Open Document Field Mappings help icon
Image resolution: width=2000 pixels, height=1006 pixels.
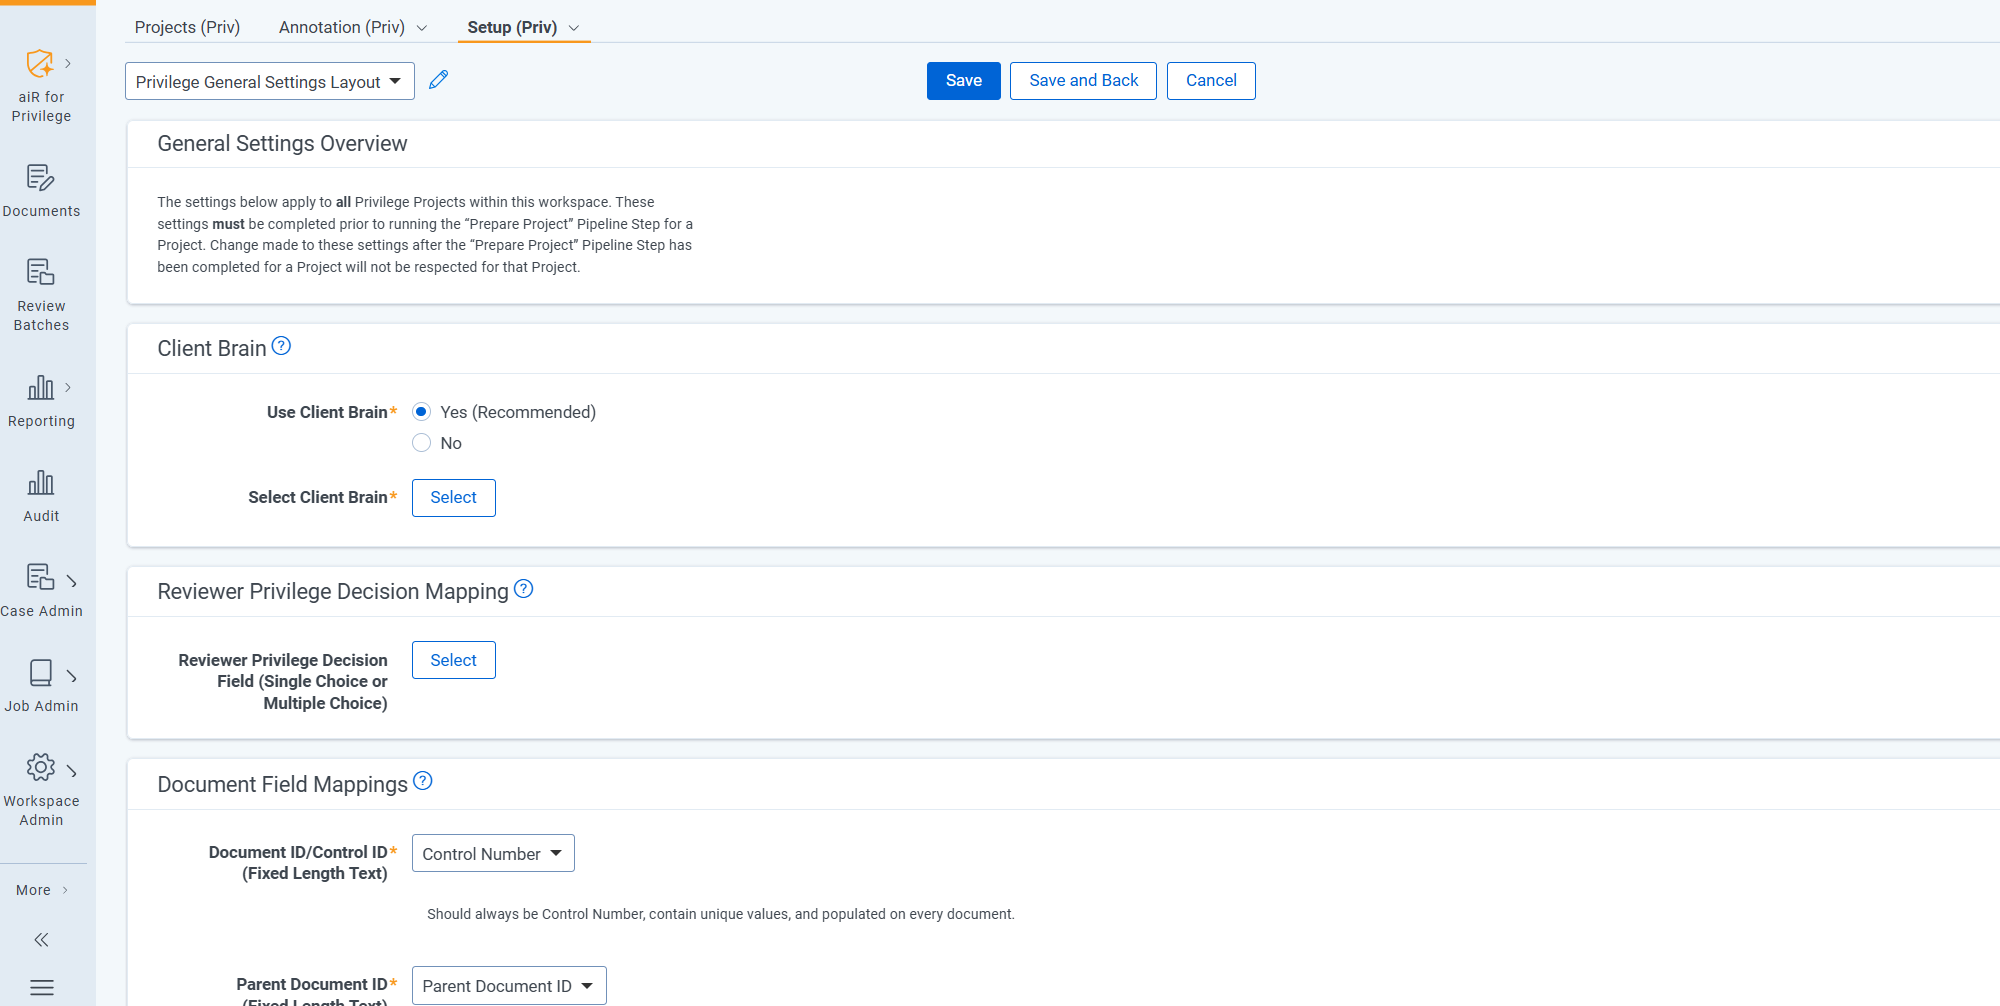[x=422, y=781]
